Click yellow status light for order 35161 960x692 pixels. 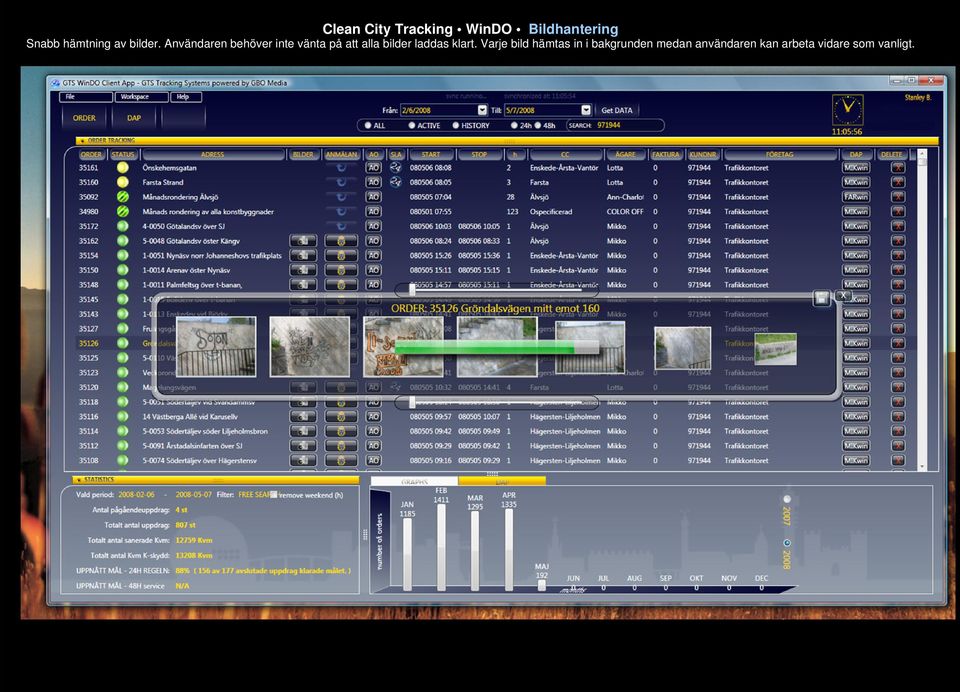(122, 167)
